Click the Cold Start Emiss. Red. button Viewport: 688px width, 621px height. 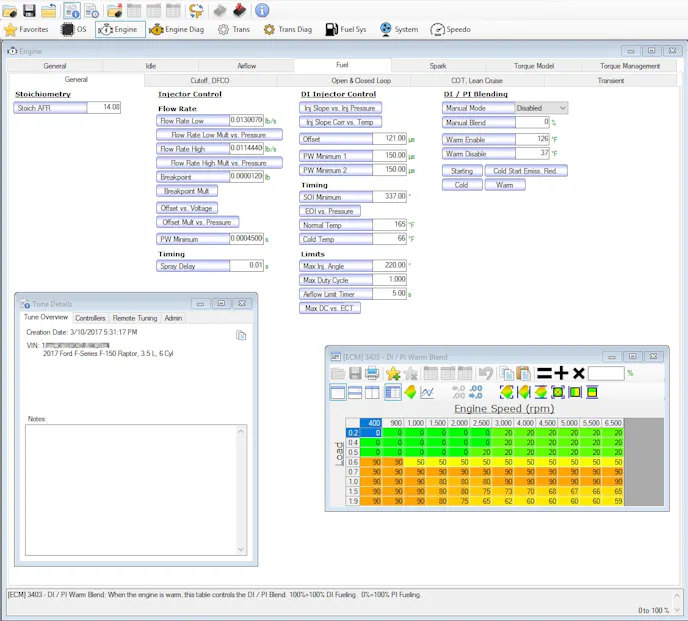click(526, 171)
